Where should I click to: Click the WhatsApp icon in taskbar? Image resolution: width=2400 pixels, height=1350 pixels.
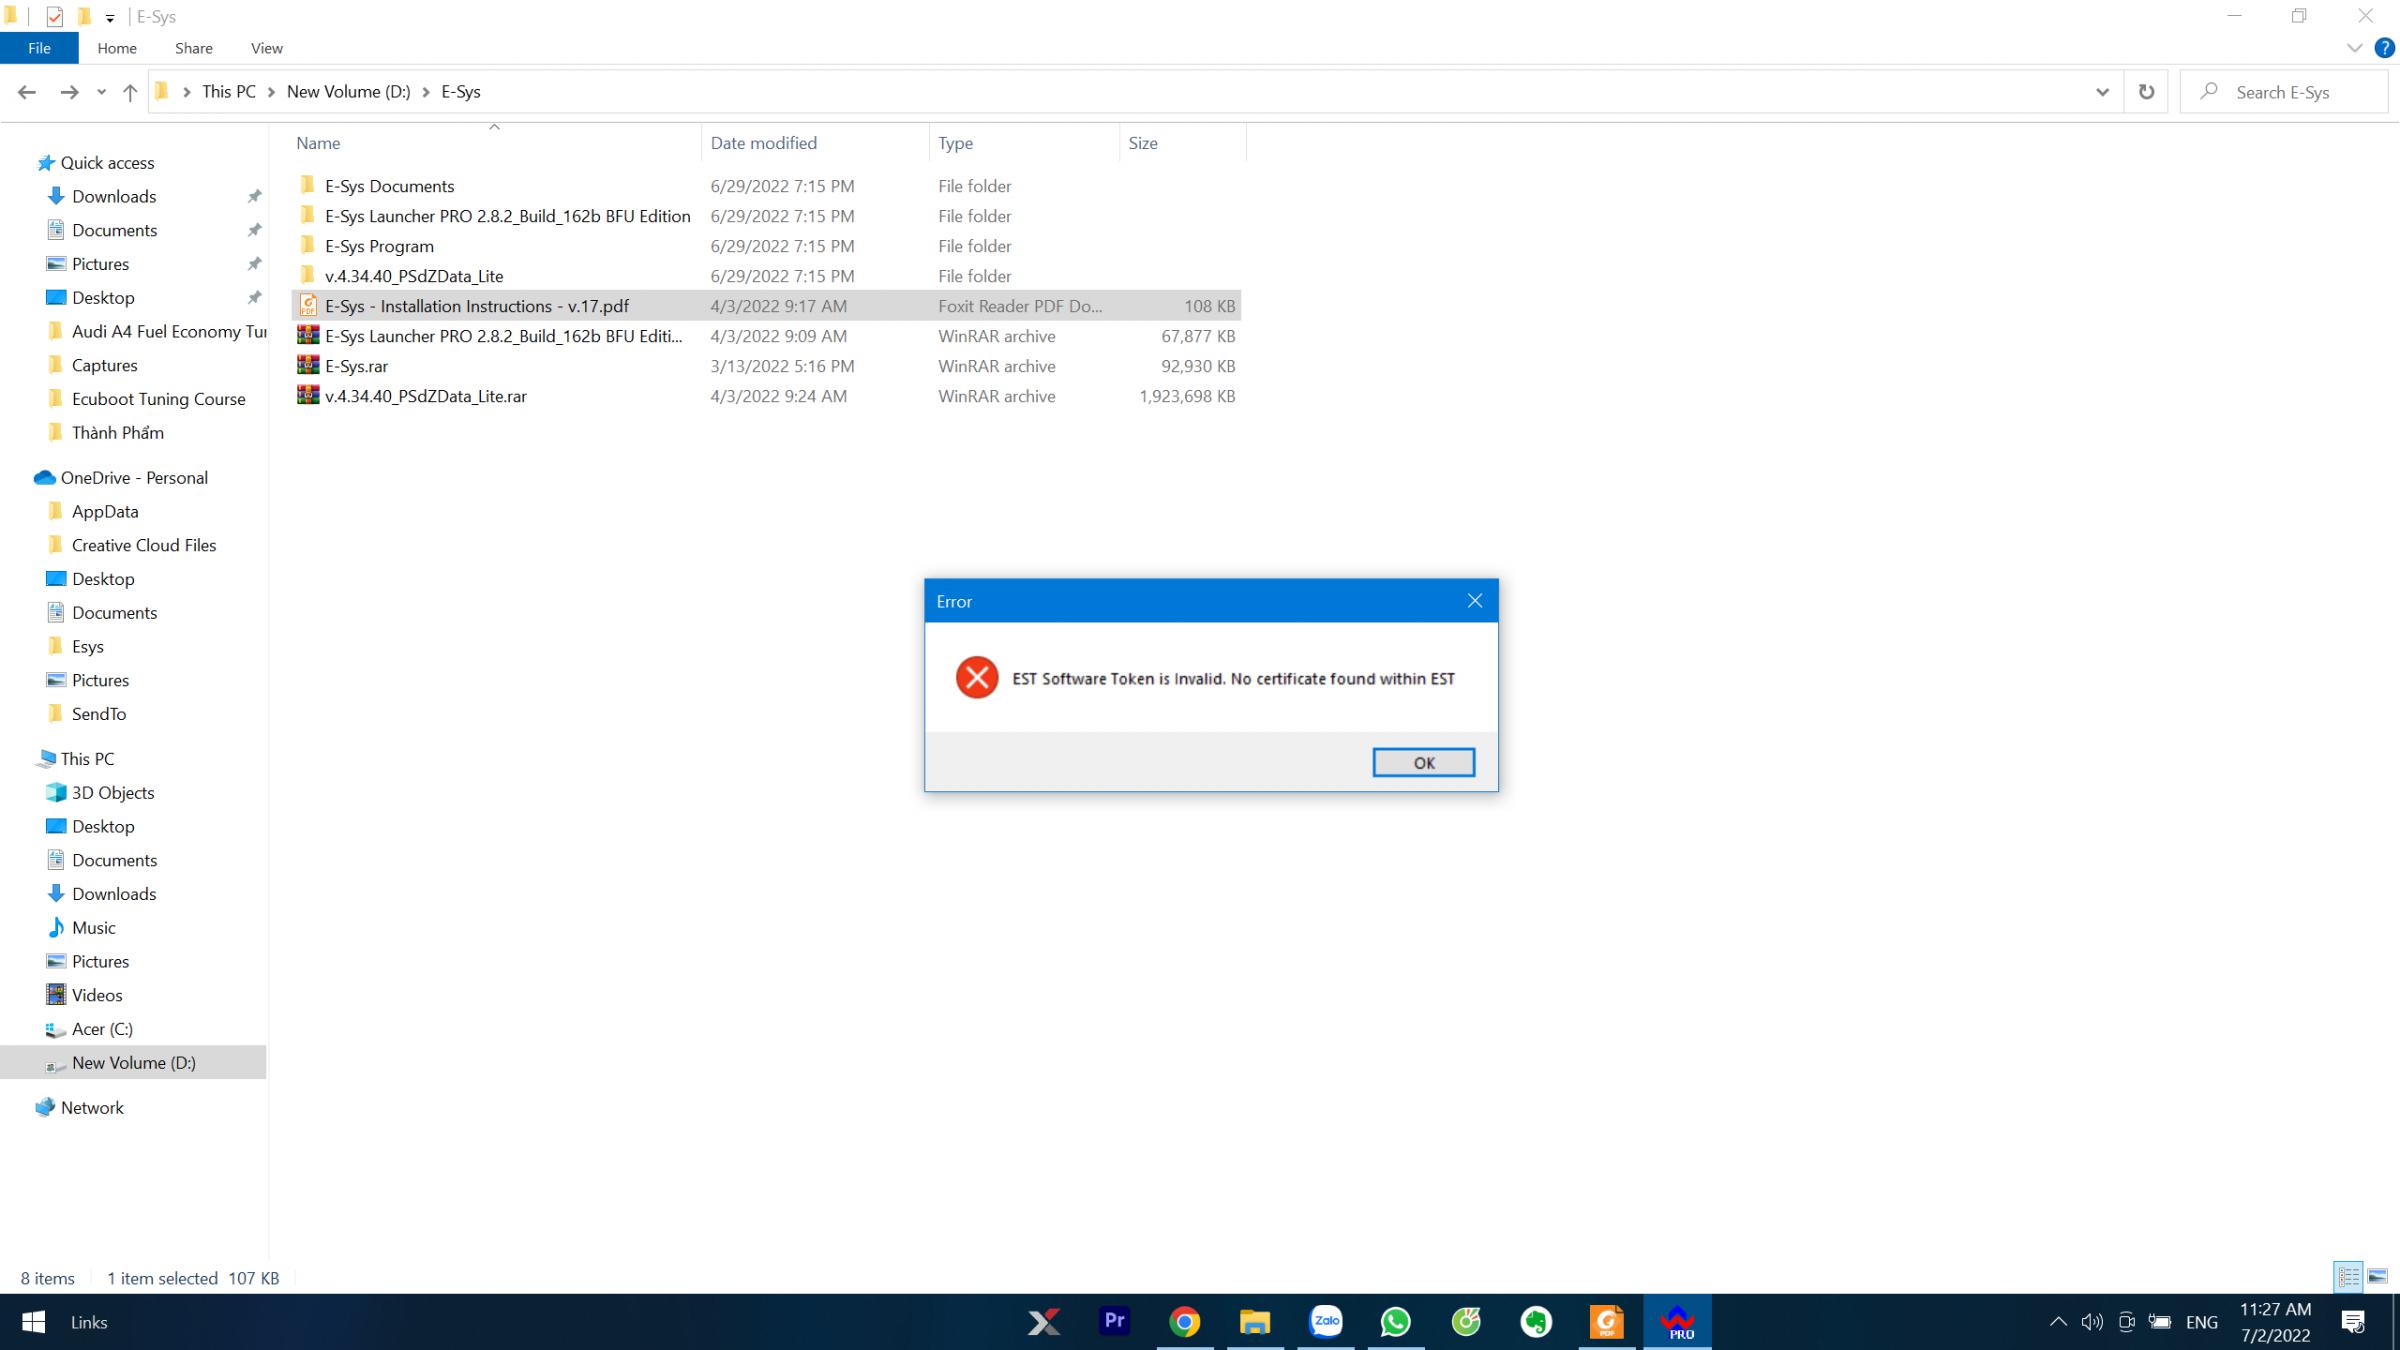point(1396,1322)
